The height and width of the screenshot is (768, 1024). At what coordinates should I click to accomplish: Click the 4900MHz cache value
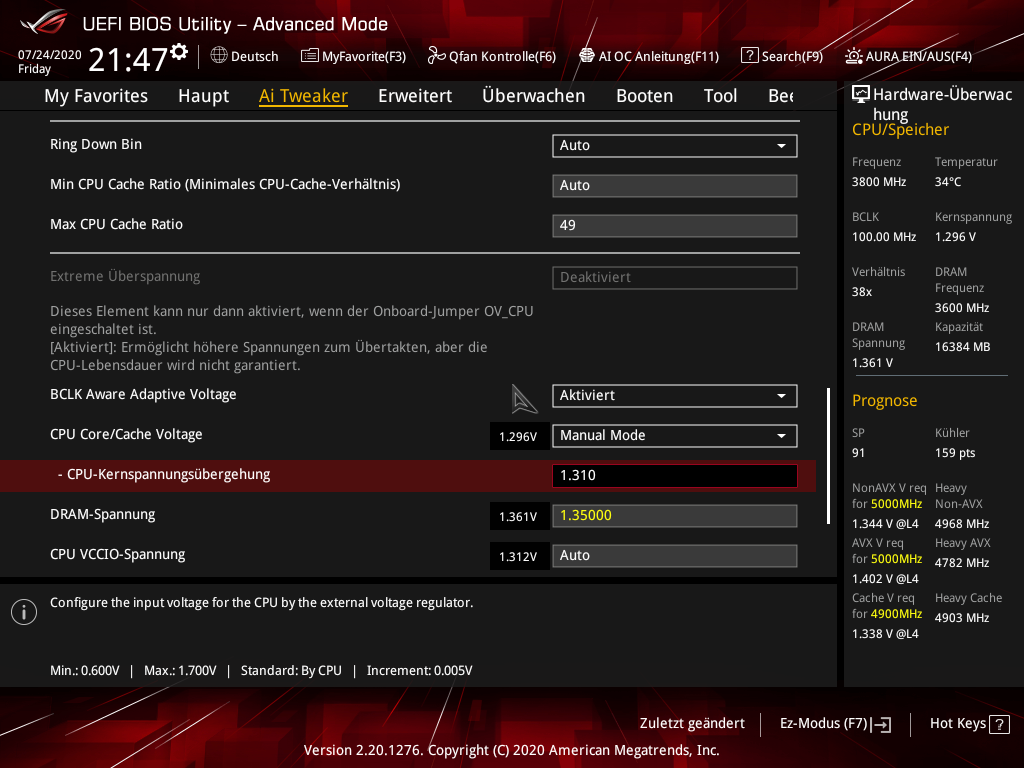point(896,614)
